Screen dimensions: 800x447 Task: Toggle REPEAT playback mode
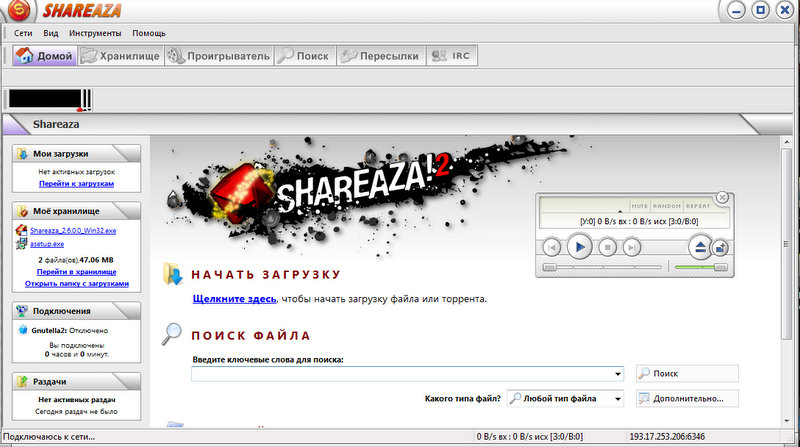point(698,206)
